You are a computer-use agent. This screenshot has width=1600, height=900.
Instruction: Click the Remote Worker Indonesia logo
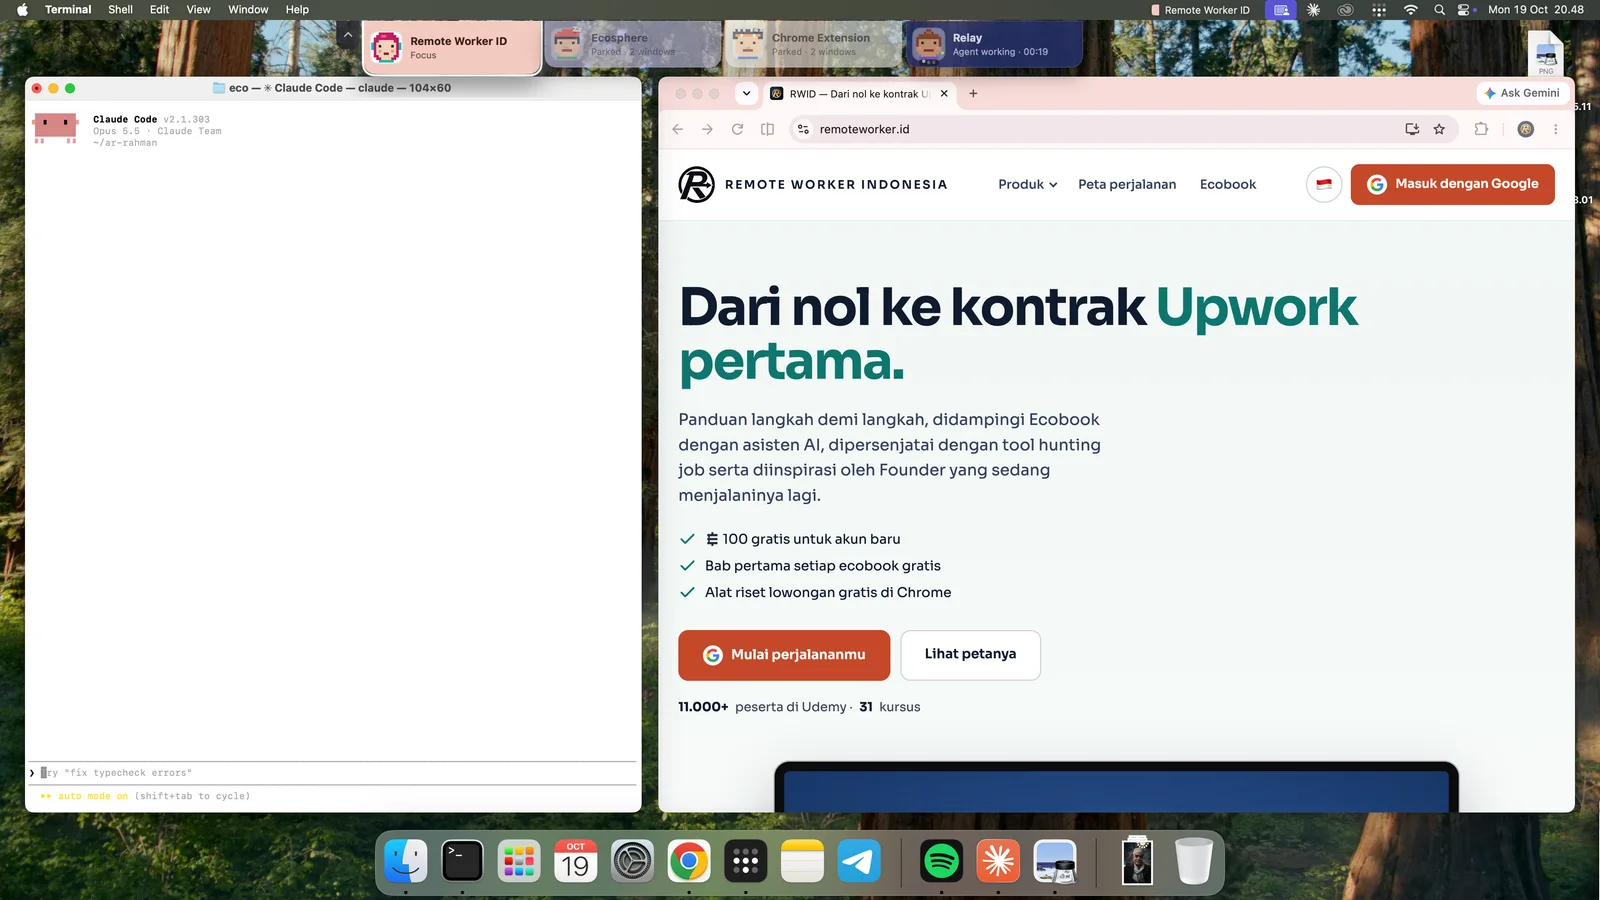click(x=812, y=184)
